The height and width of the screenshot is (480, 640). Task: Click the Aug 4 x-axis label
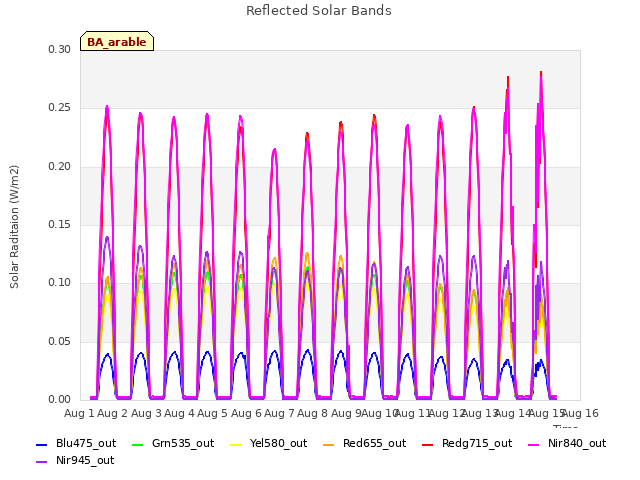click(179, 413)
